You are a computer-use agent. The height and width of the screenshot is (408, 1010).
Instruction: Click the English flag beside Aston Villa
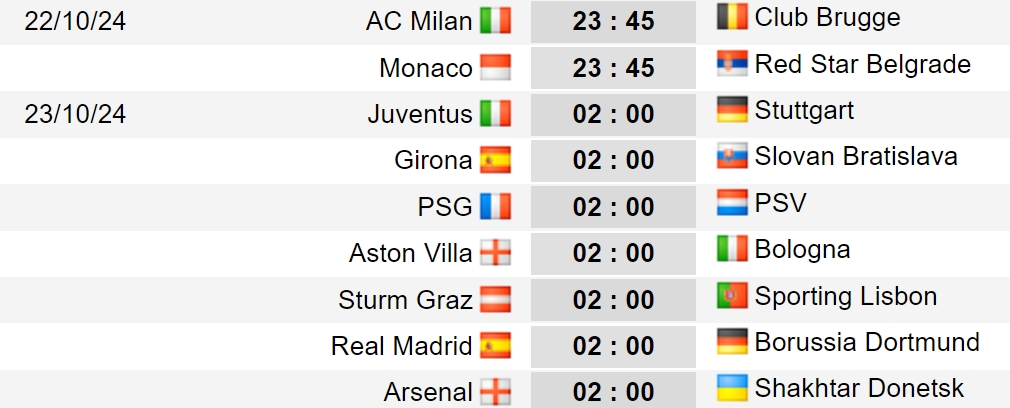495,253
